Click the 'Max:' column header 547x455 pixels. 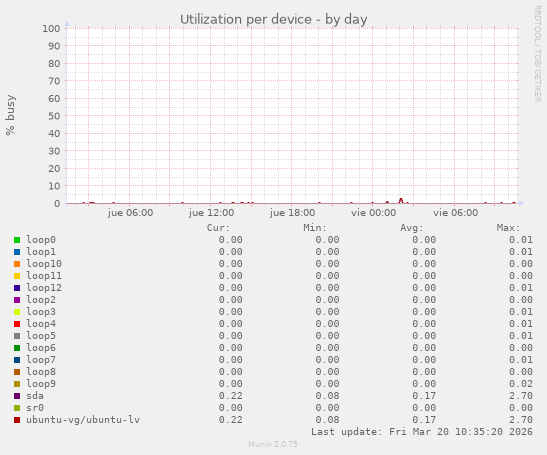pos(508,228)
